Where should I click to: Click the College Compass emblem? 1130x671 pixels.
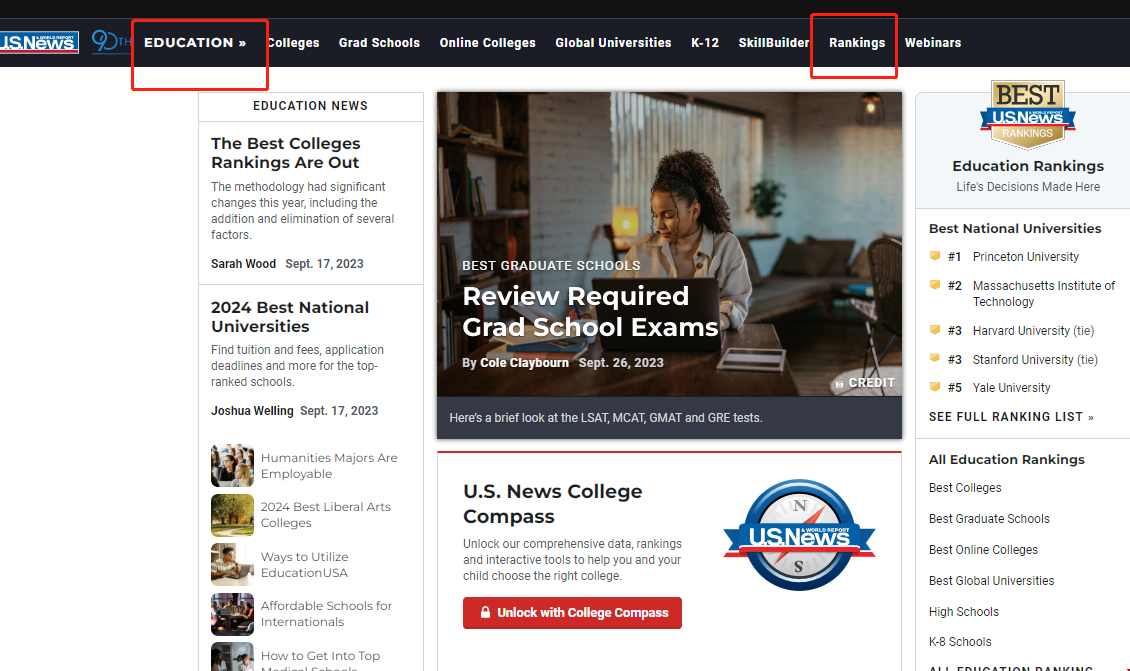point(799,535)
